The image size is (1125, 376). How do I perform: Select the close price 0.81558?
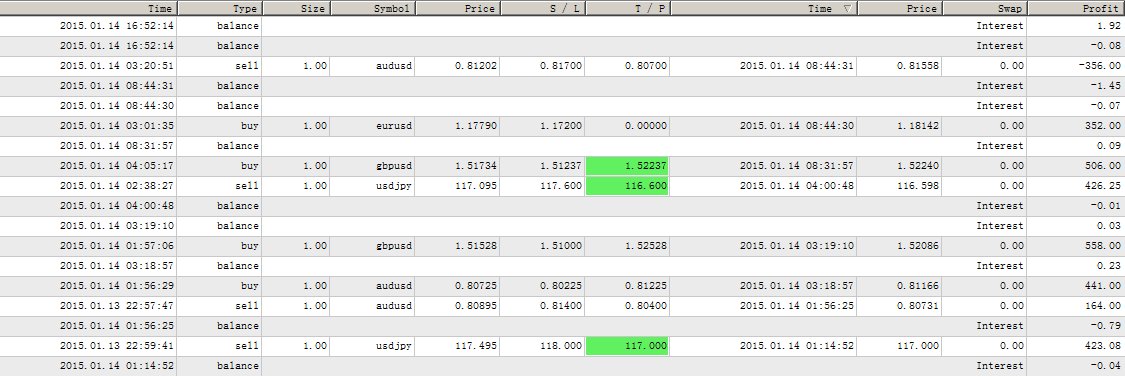click(918, 65)
